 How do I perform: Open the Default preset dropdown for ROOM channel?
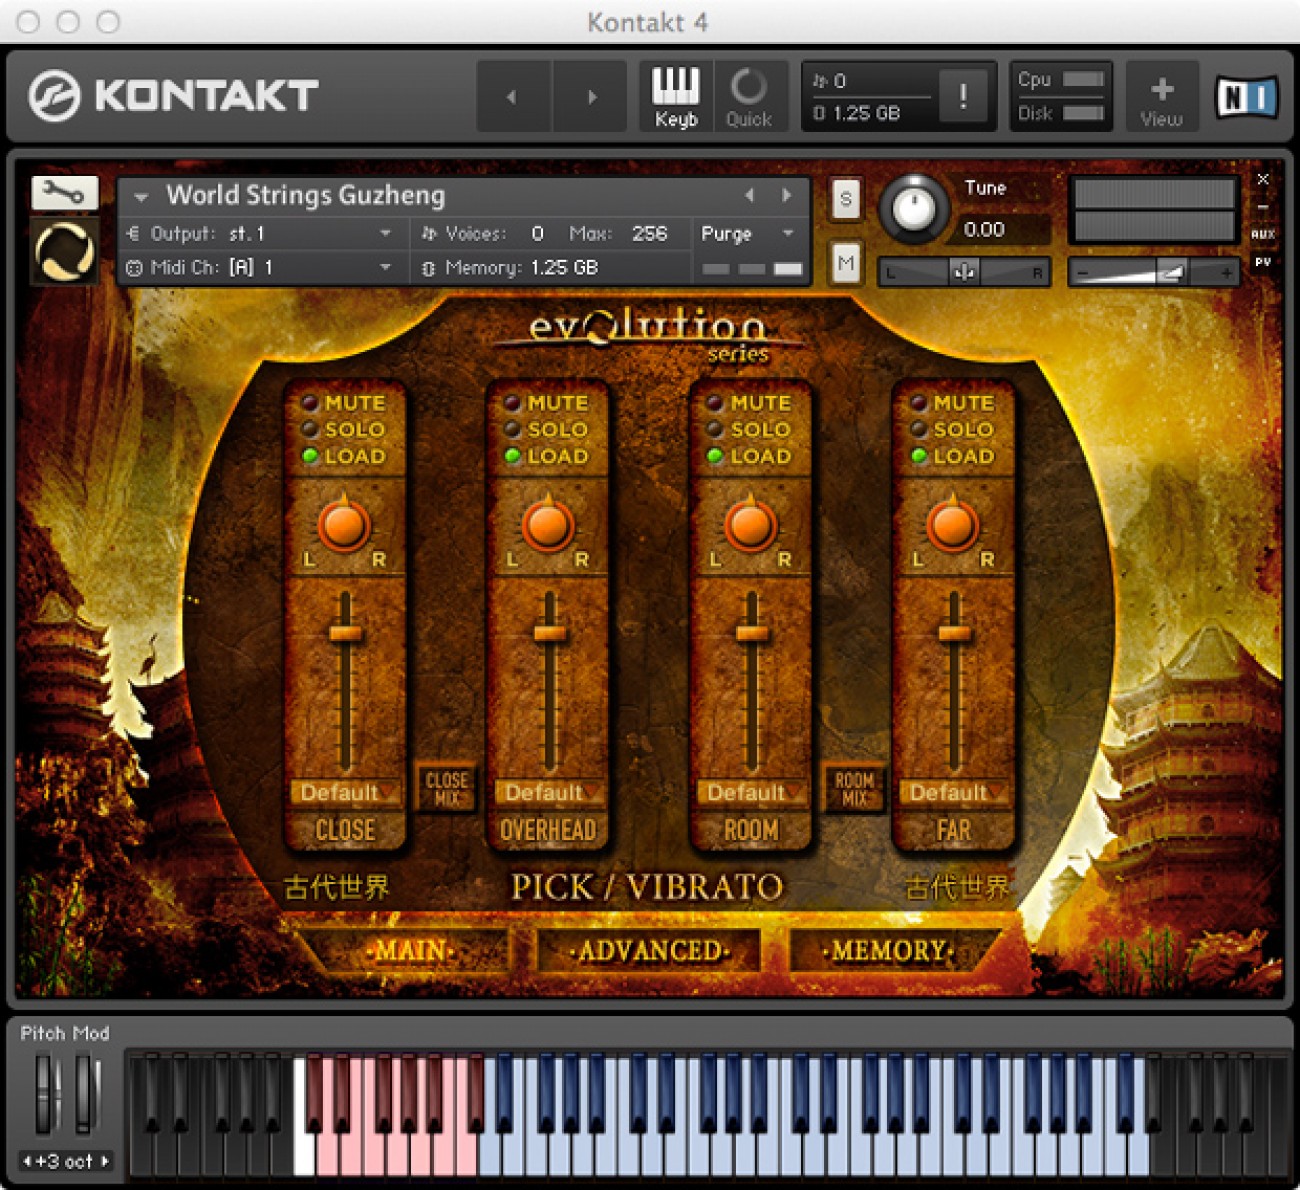click(x=749, y=792)
